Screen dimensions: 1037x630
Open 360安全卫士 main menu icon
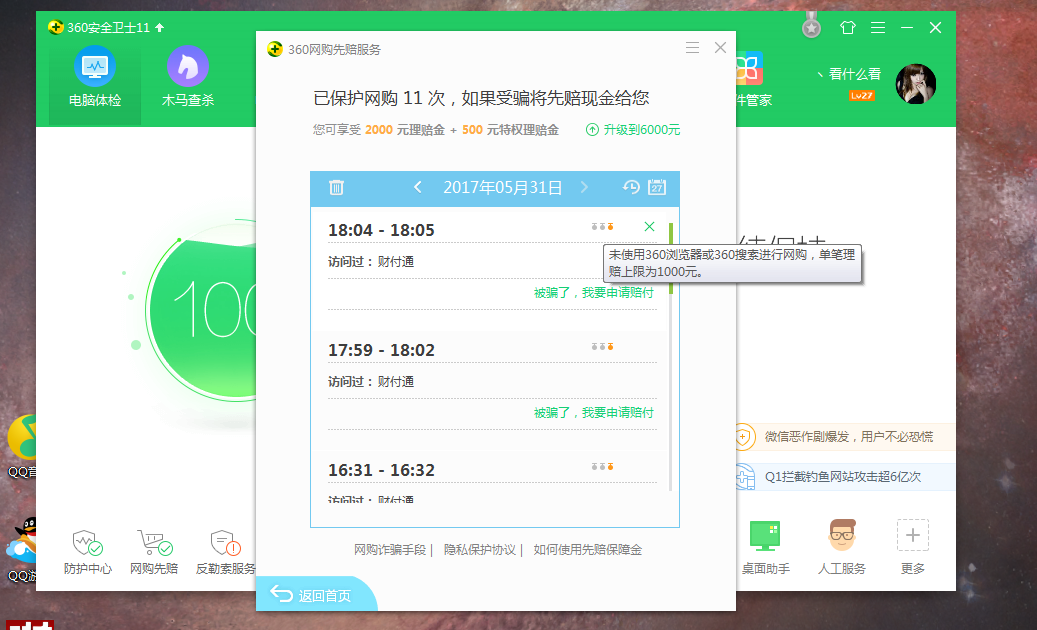click(x=878, y=28)
